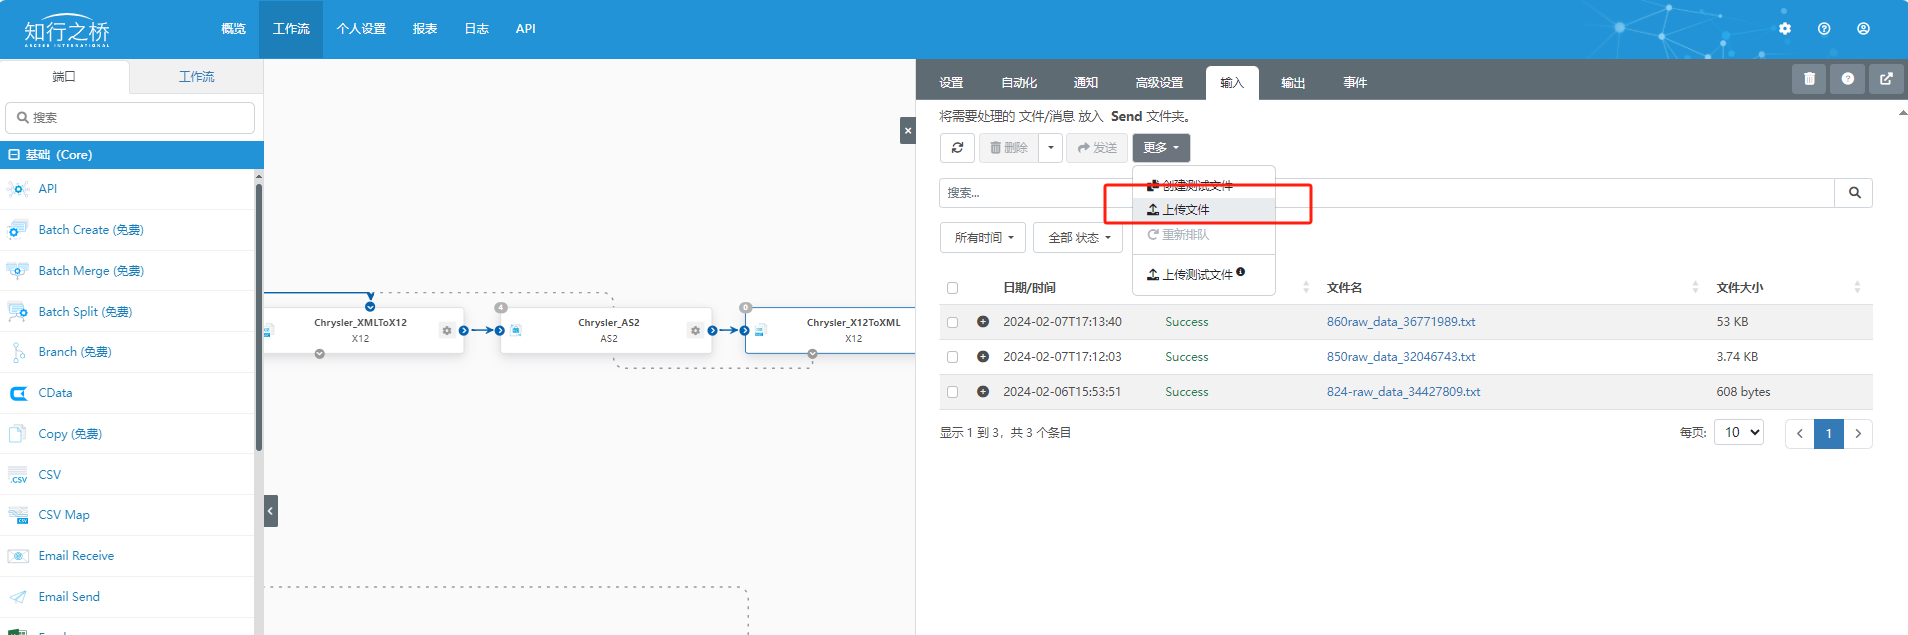Switch to the 输出 tab
This screenshot has width=1908, height=635.
[1293, 83]
